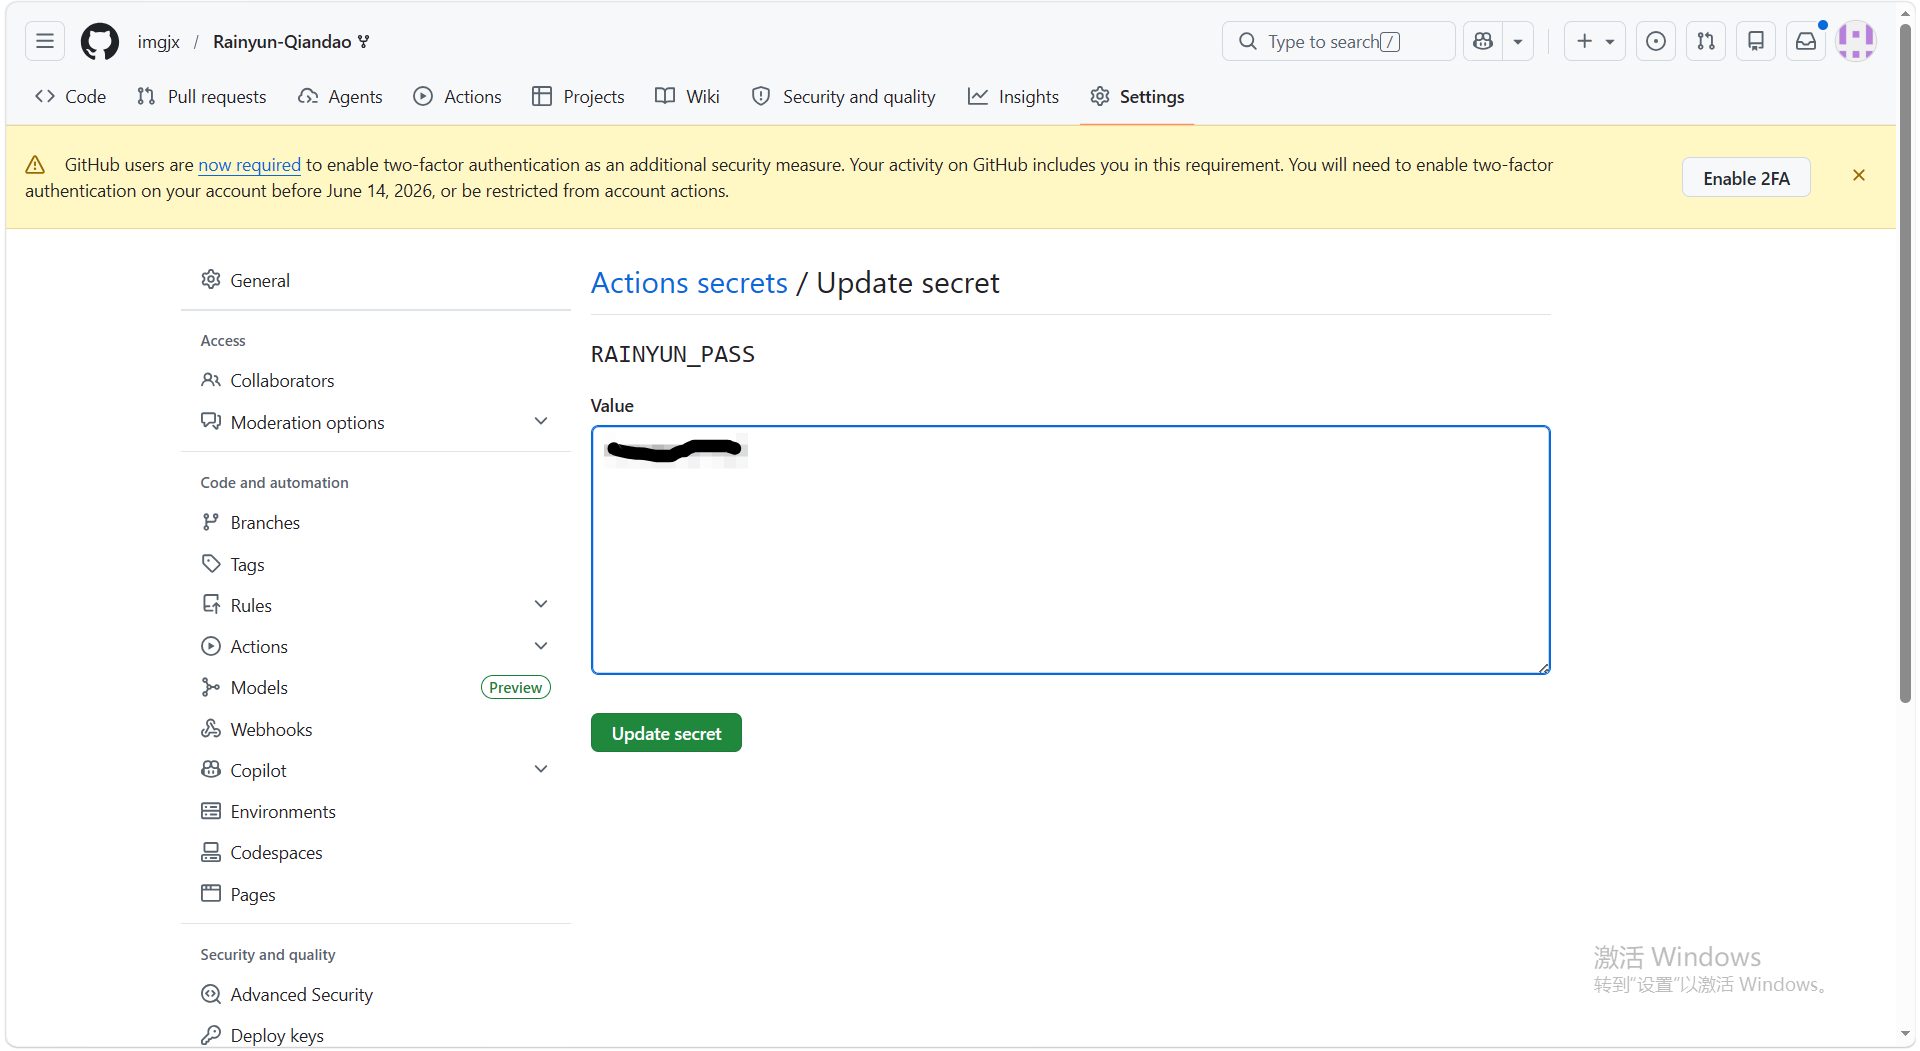The image size is (1920, 1051).
Task: Switch to the Agents tab
Action: coord(341,97)
